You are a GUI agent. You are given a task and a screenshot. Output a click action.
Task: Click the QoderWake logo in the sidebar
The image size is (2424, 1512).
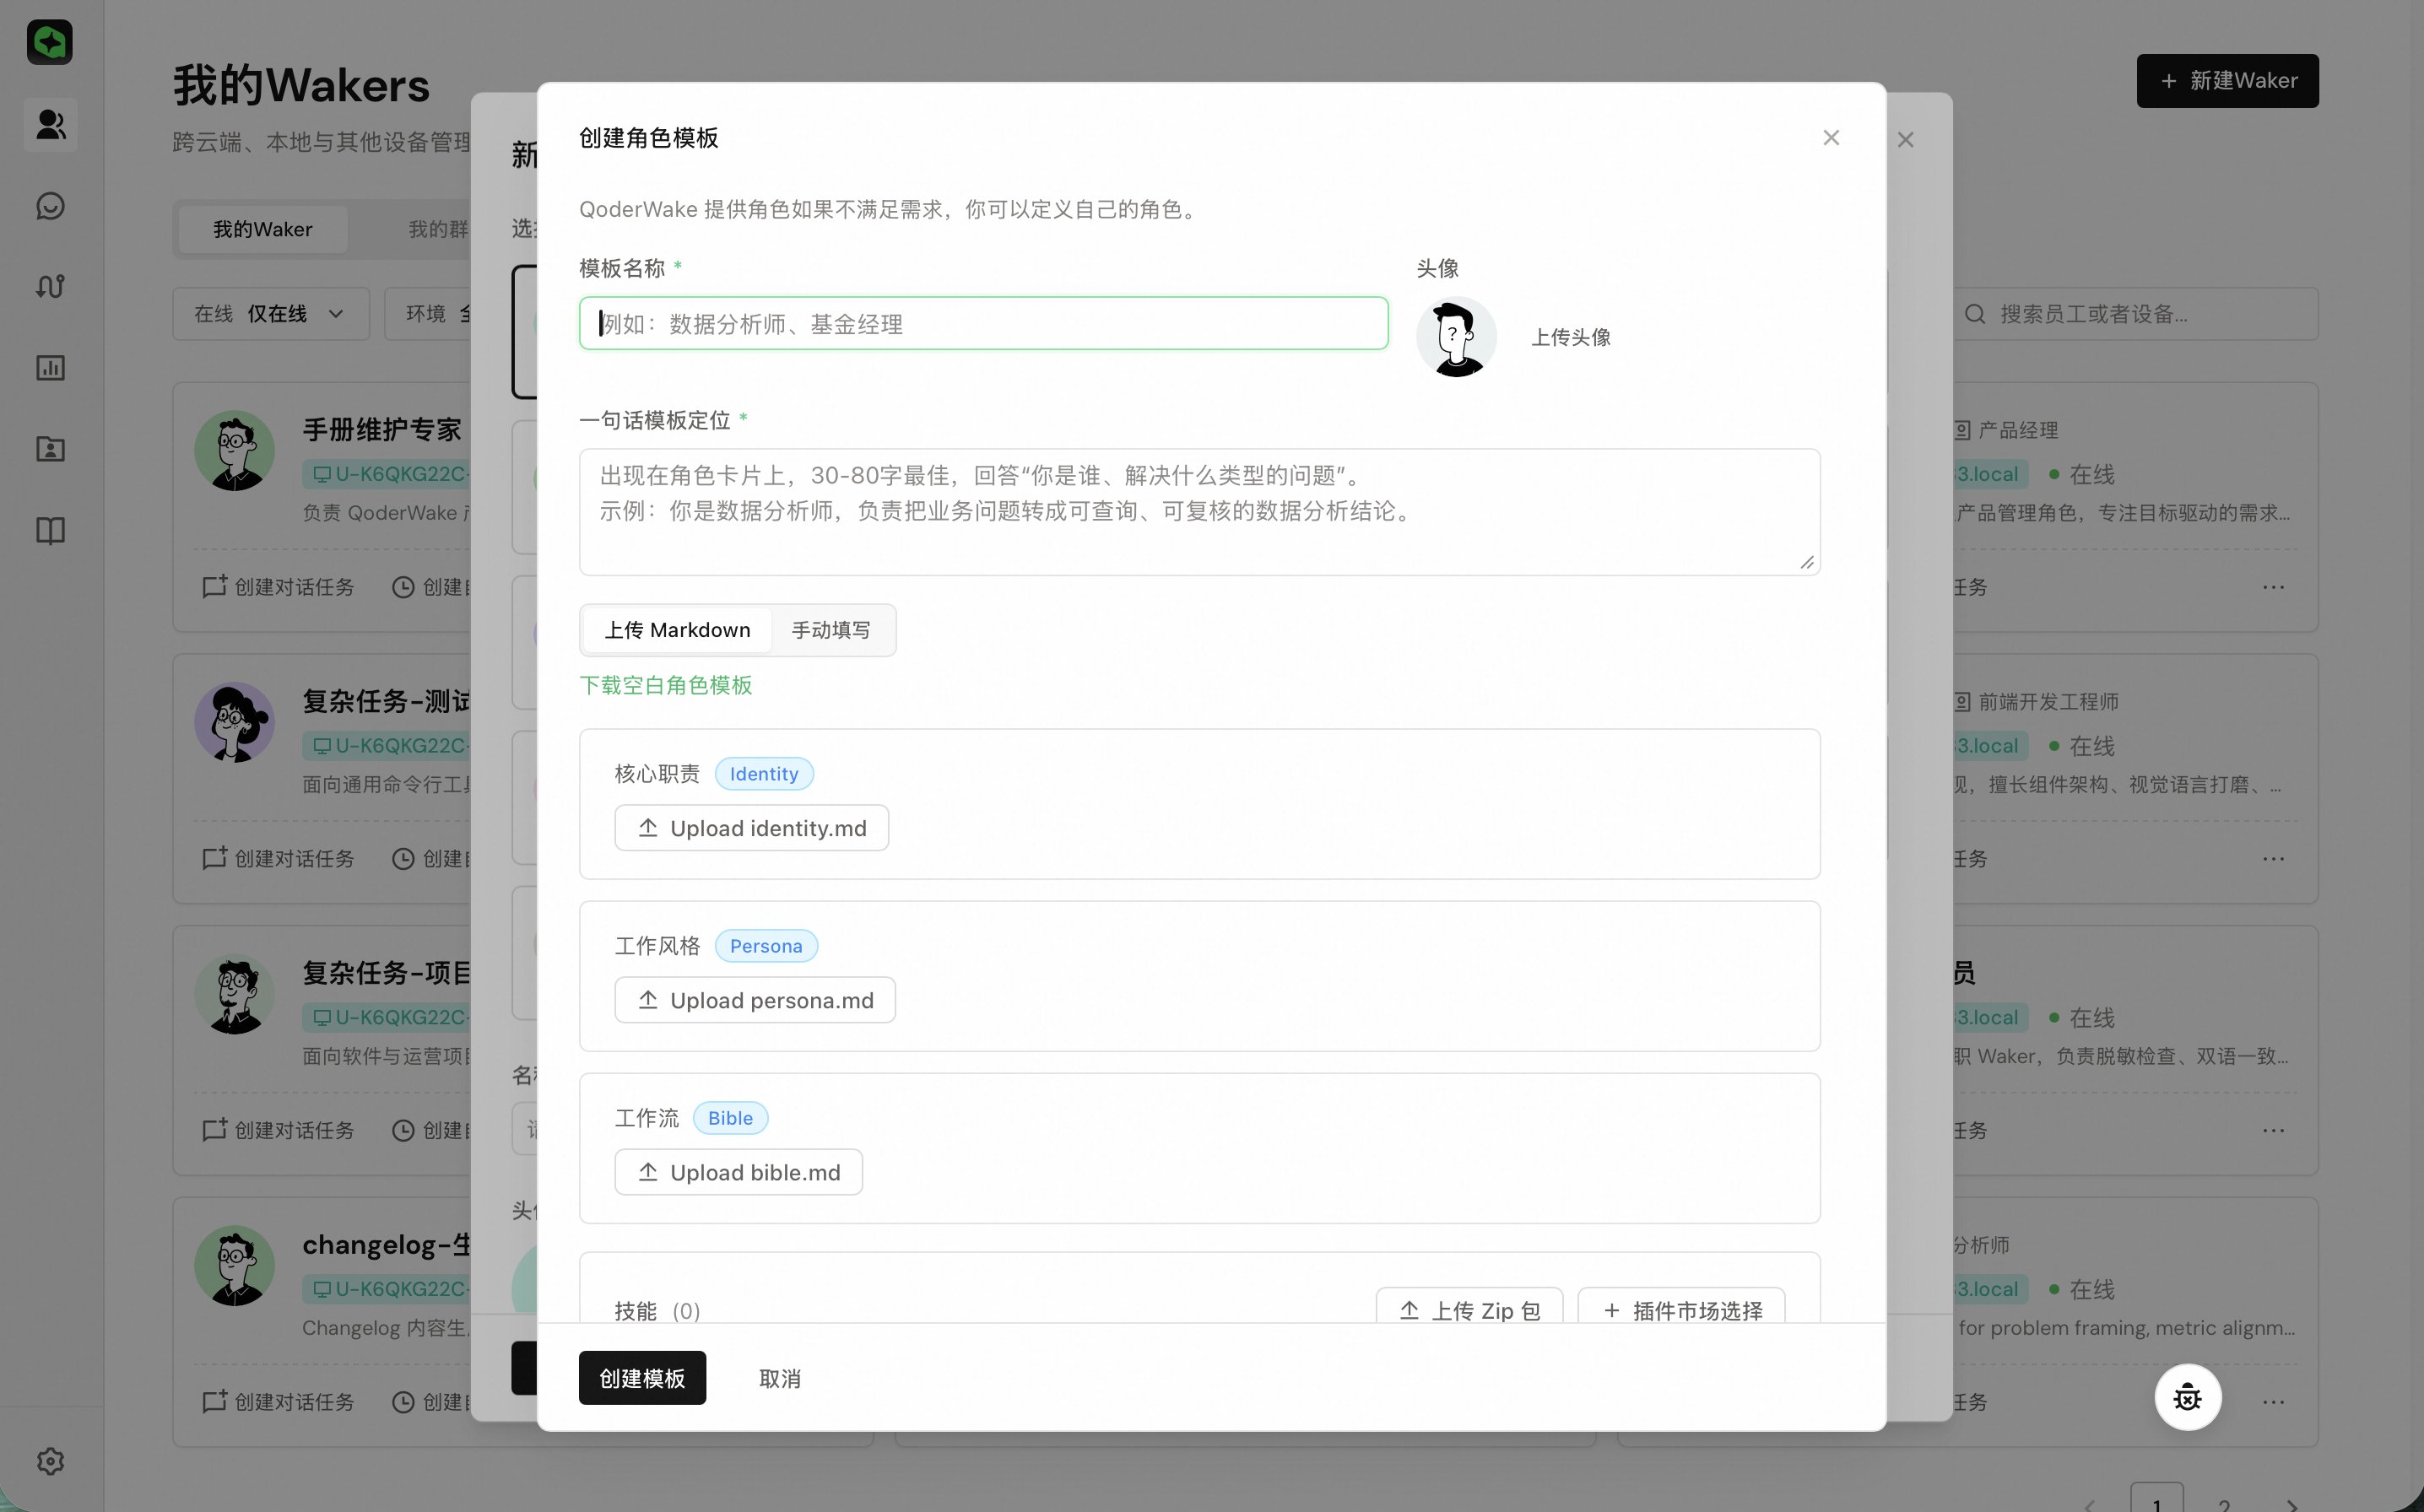point(49,42)
